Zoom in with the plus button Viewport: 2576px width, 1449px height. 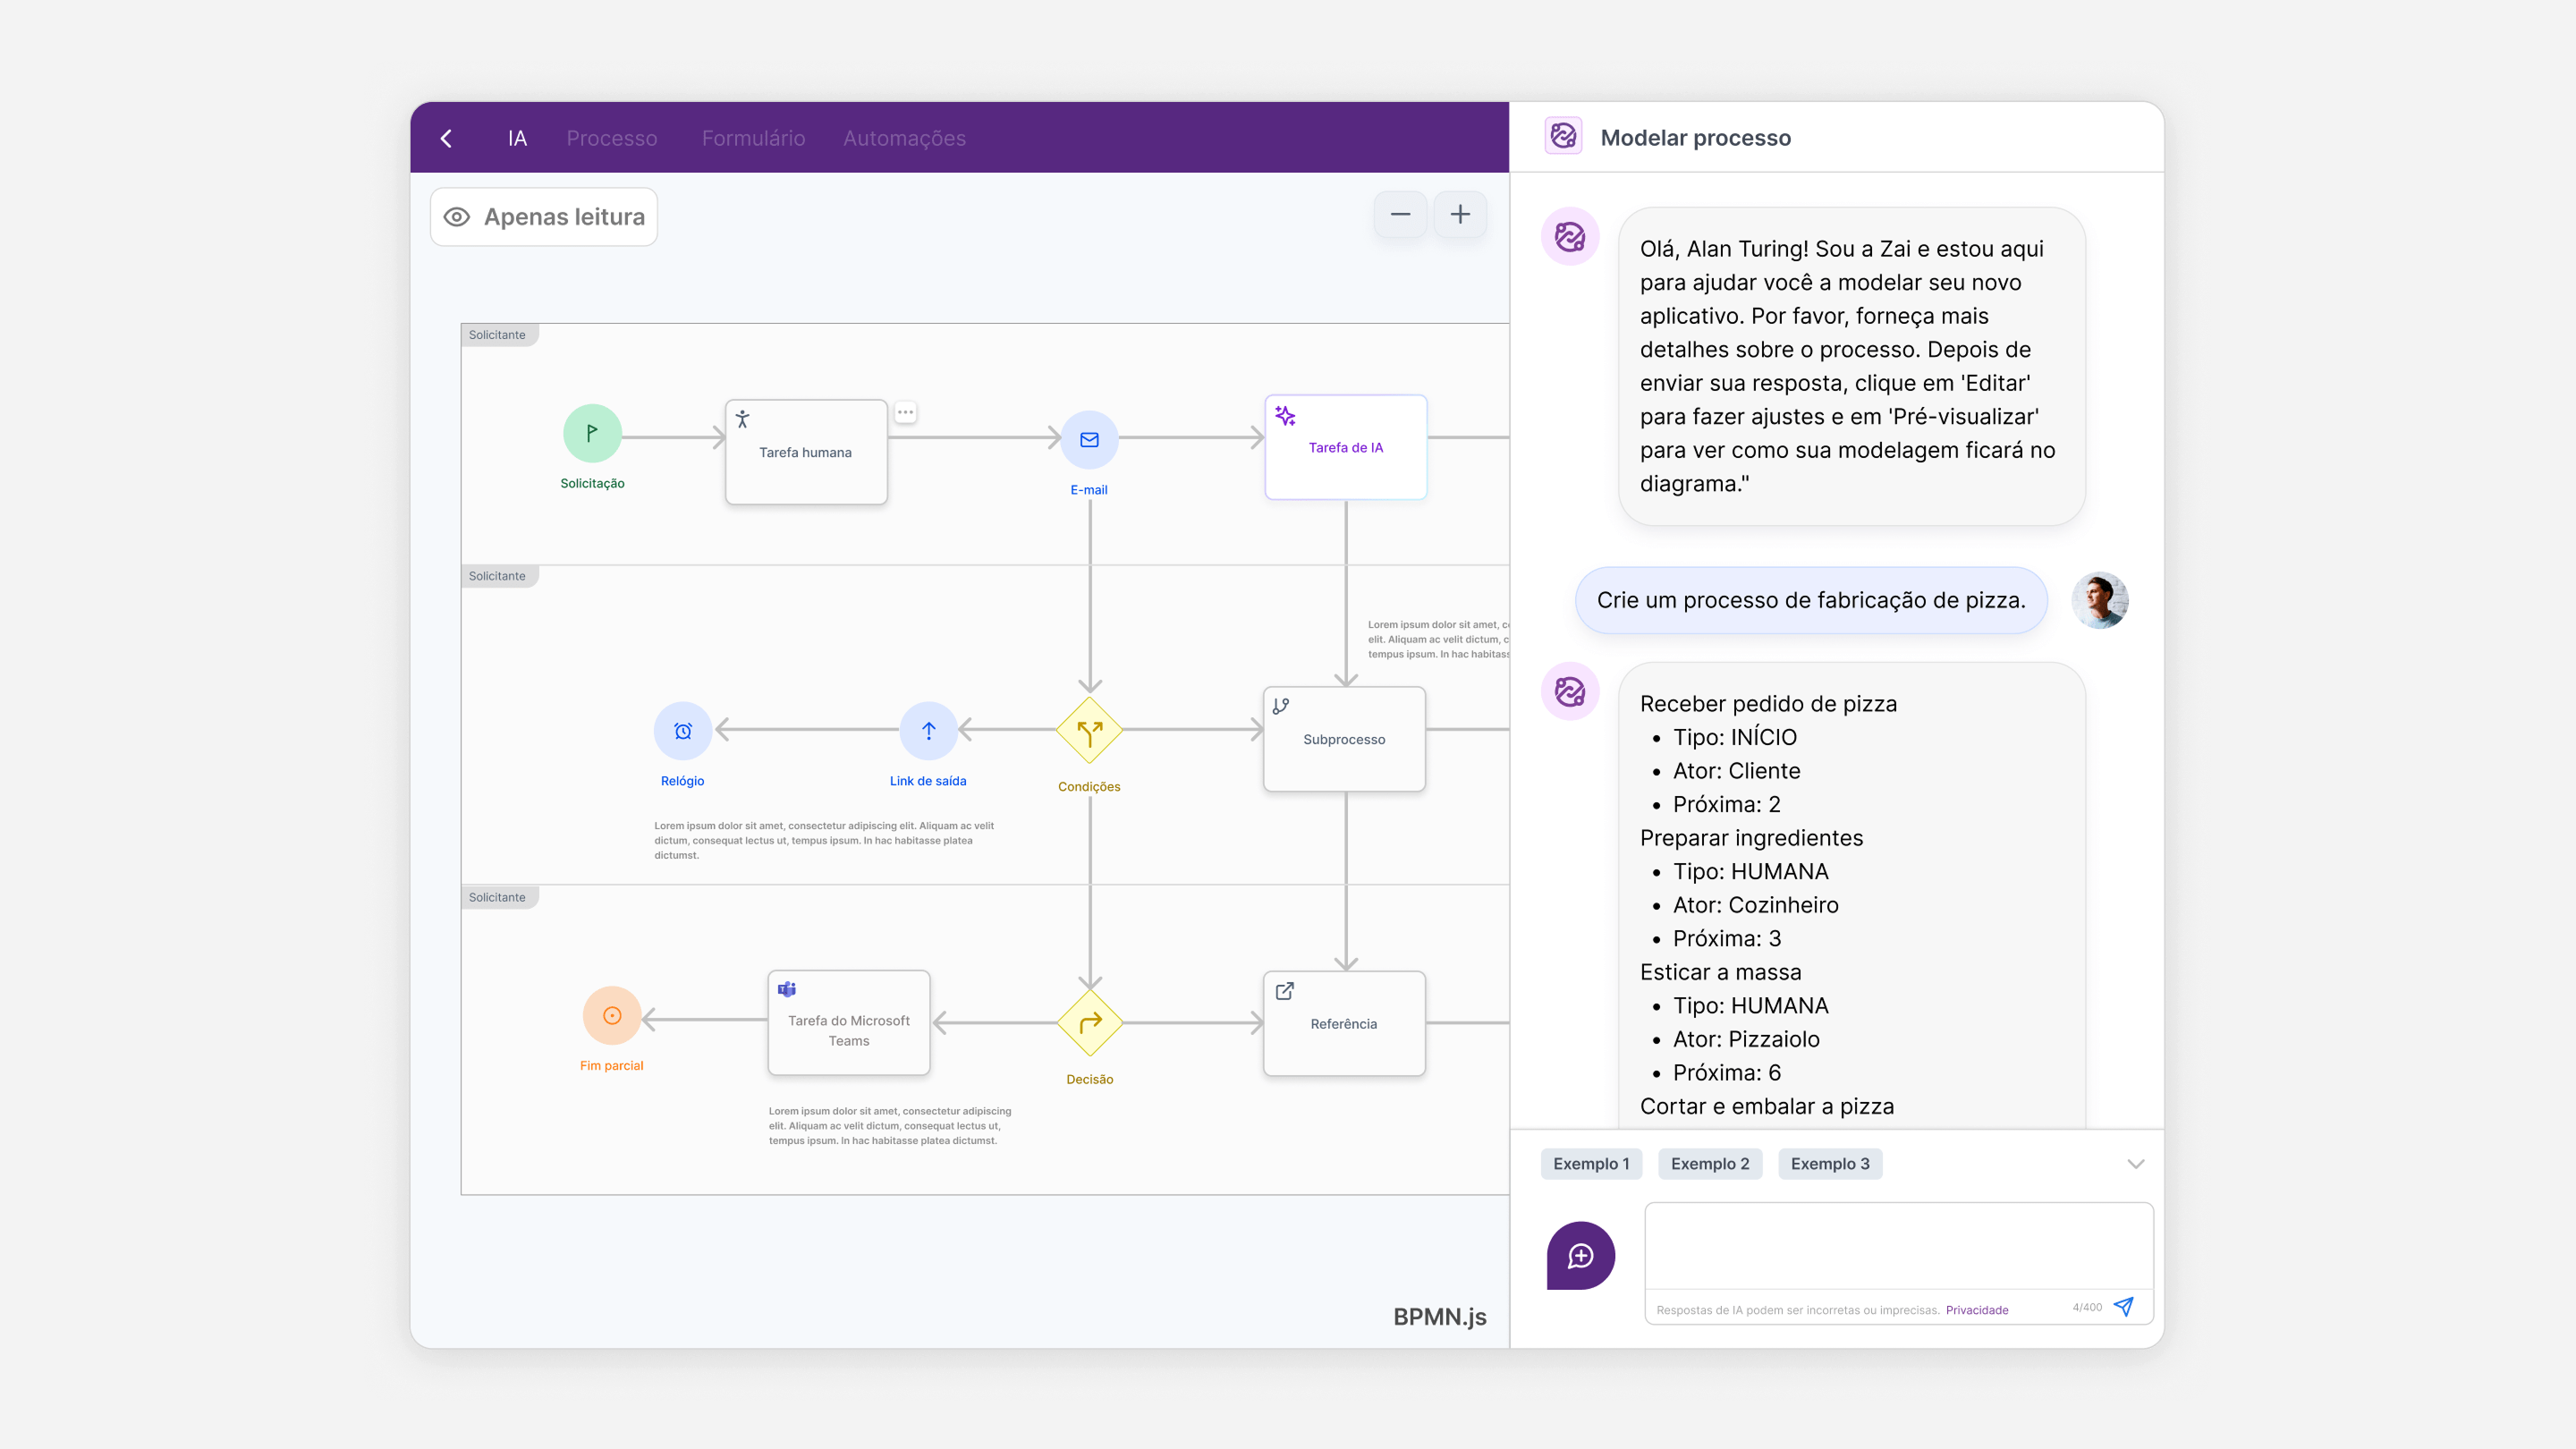click(x=1460, y=214)
